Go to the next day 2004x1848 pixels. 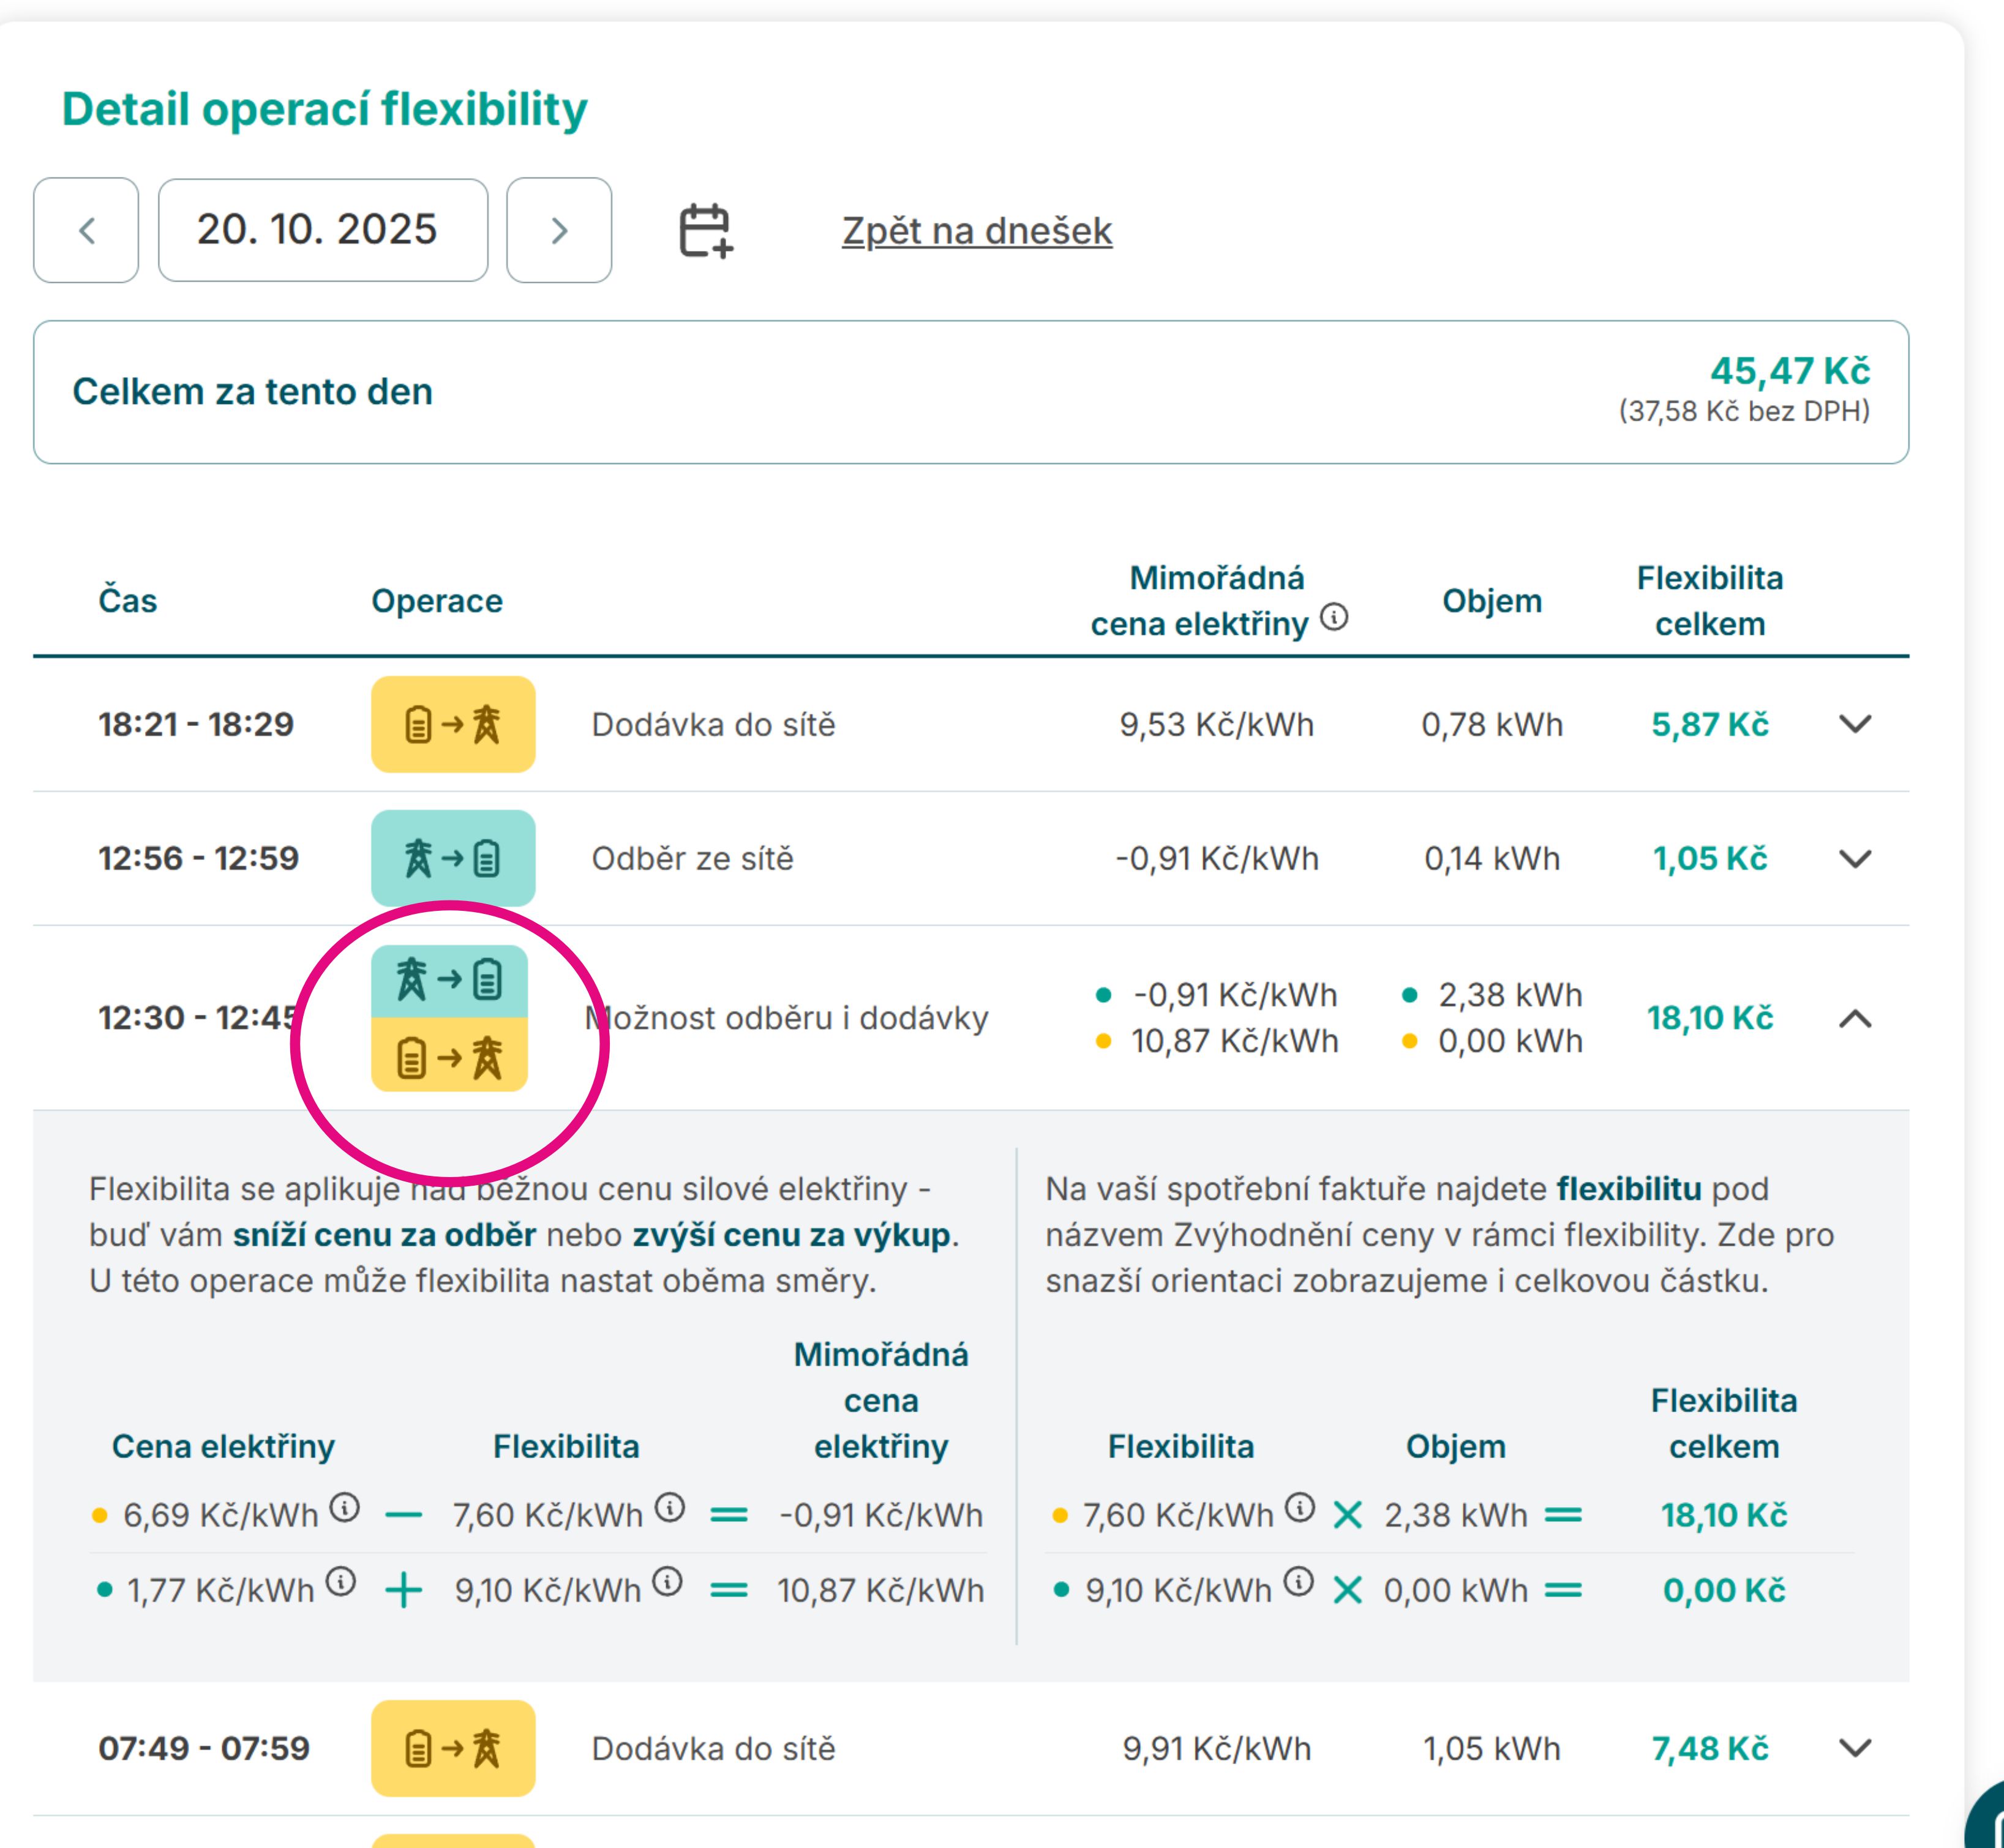(x=559, y=231)
